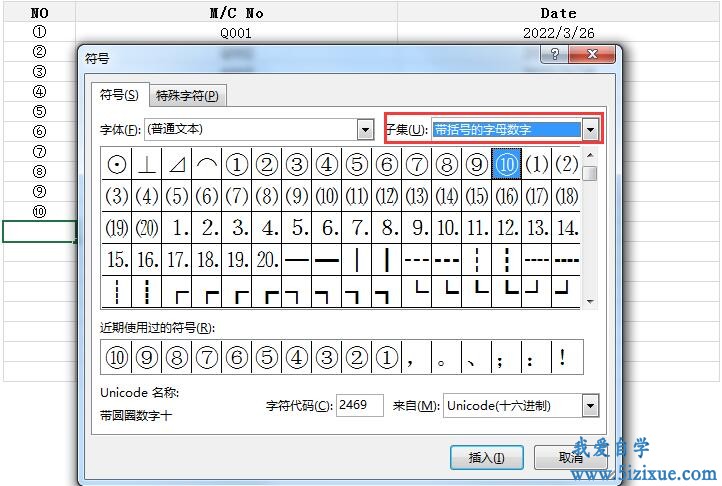Choose the '8.' numbered period symbol
The image size is (722, 486).
tap(387, 228)
